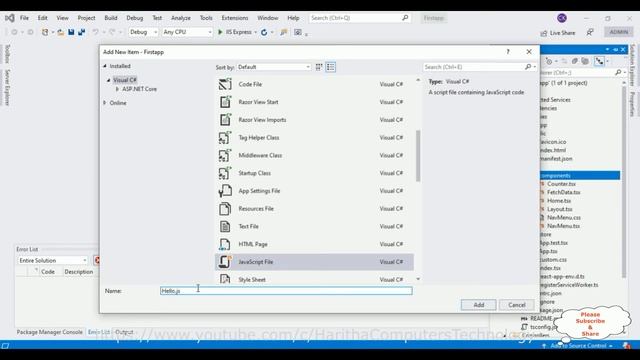Click the Code column header in Error List
This screenshot has width=640, height=360.
(48, 272)
